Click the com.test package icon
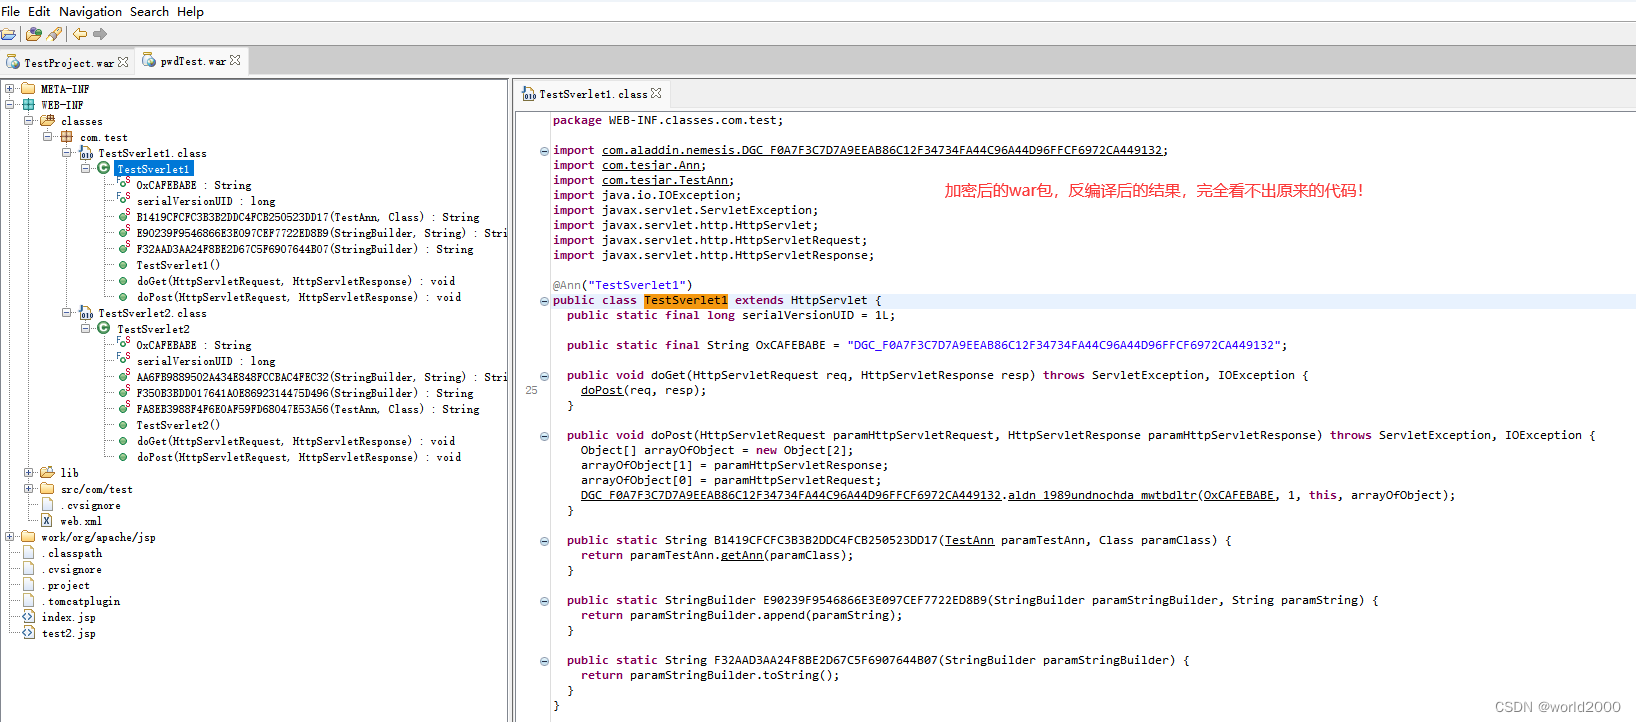 [x=67, y=137]
